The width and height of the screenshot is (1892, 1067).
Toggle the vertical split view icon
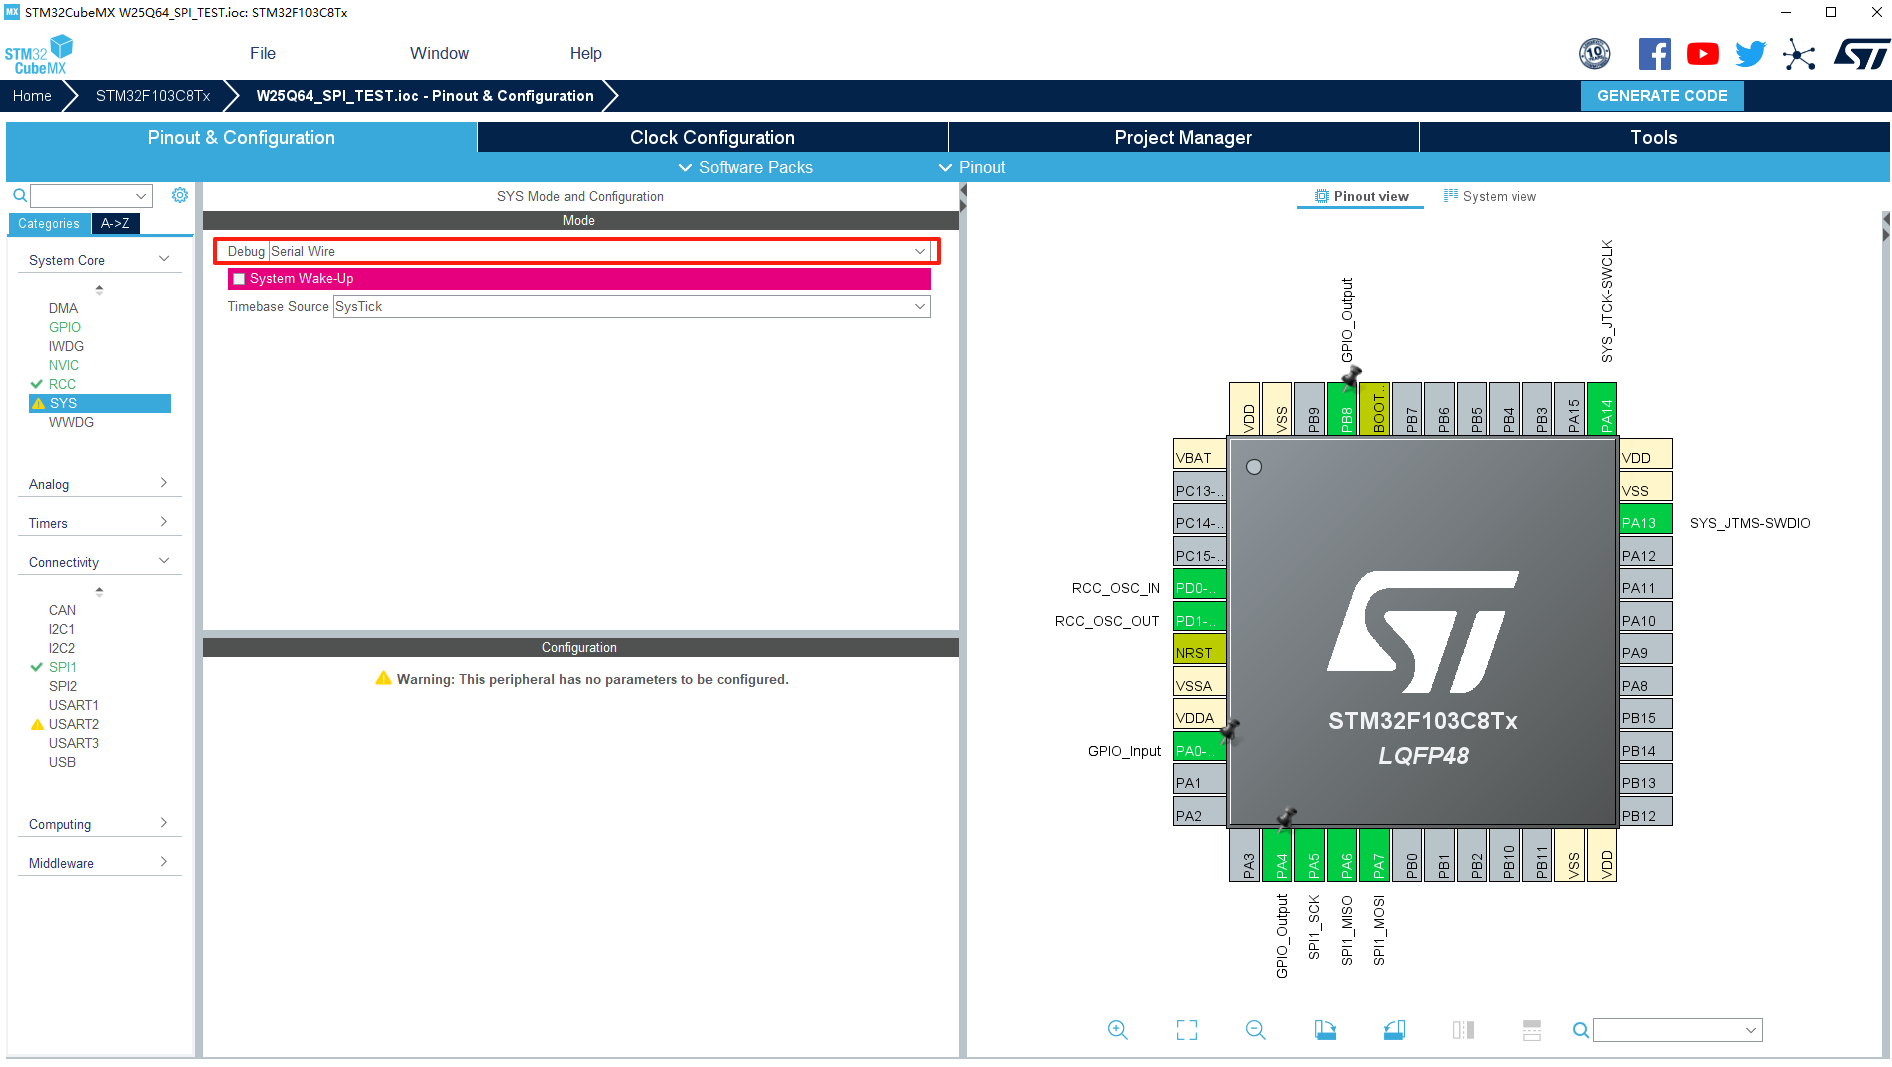coord(1463,1029)
